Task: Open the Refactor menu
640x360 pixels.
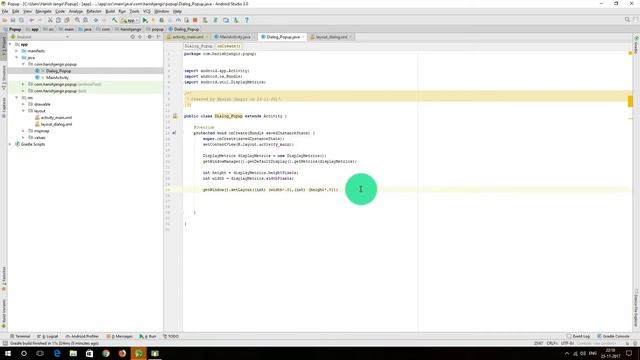Action: [x=94, y=11]
